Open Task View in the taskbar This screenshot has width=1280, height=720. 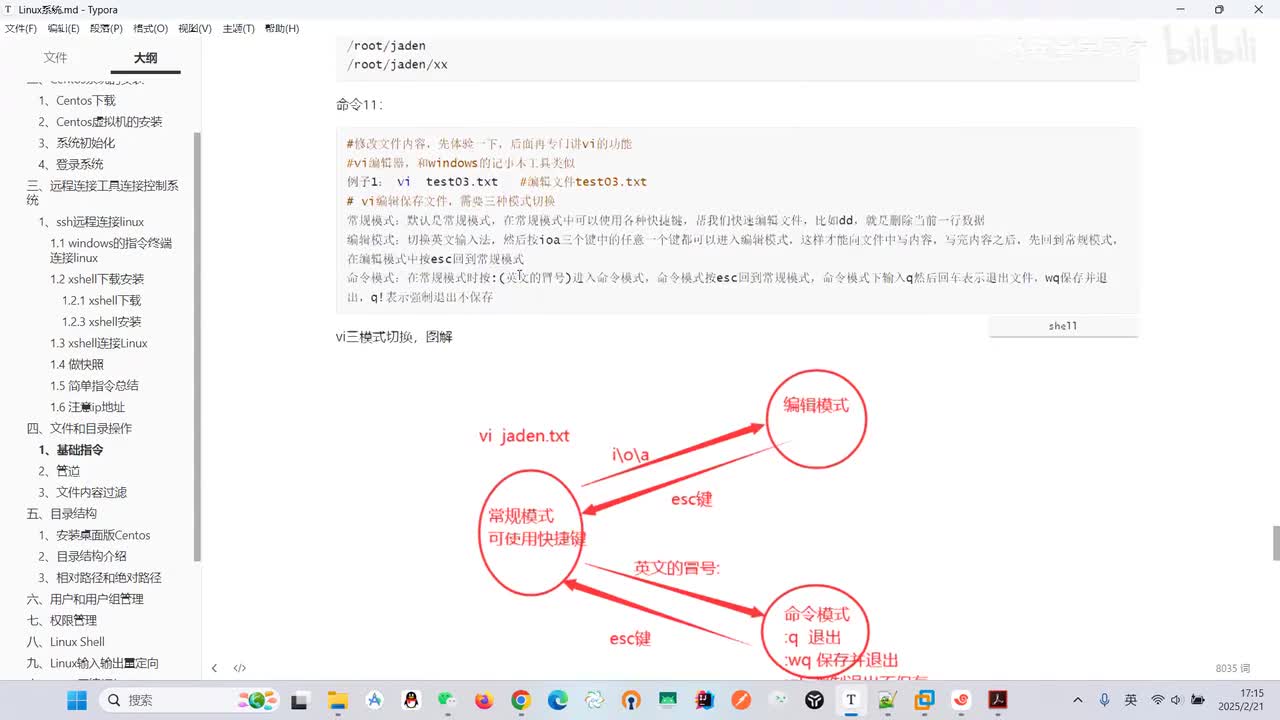point(299,700)
